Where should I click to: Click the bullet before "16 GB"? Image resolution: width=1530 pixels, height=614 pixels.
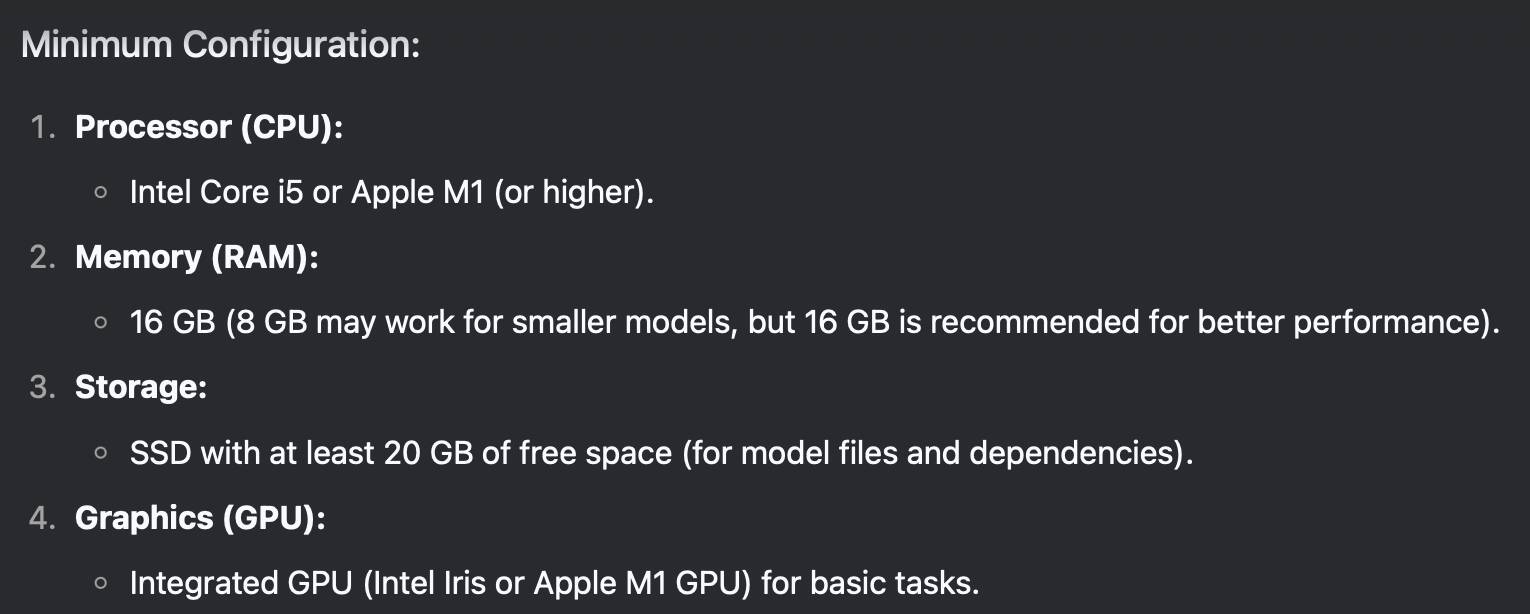(x=100, y=323)
